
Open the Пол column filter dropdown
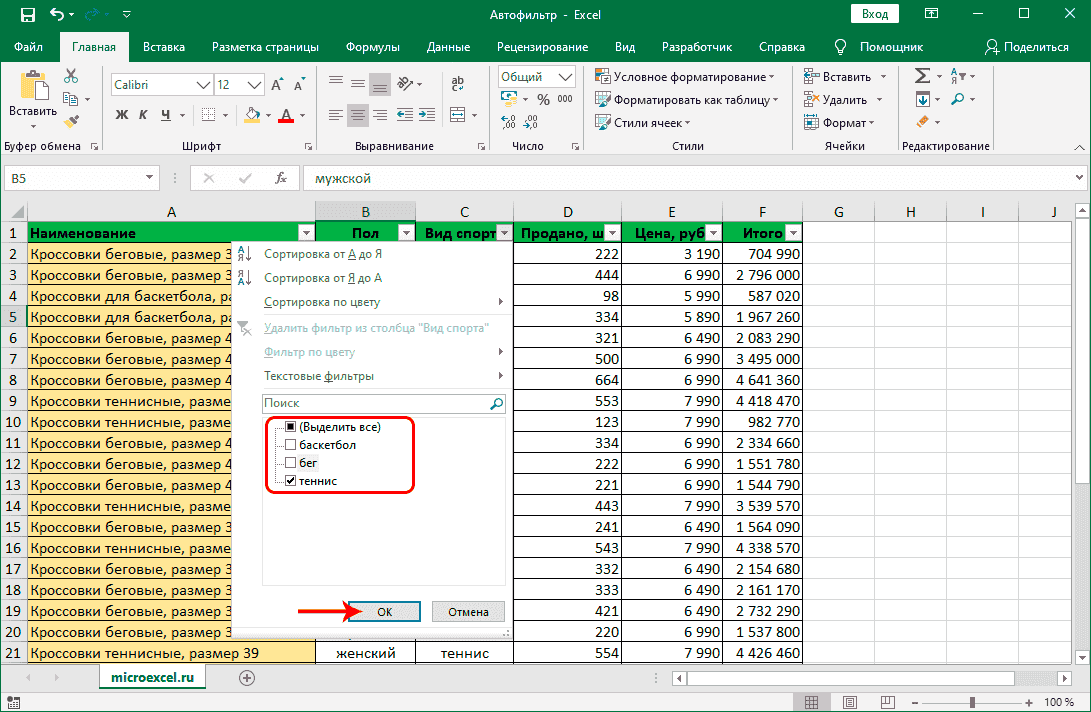coord(405,233)
